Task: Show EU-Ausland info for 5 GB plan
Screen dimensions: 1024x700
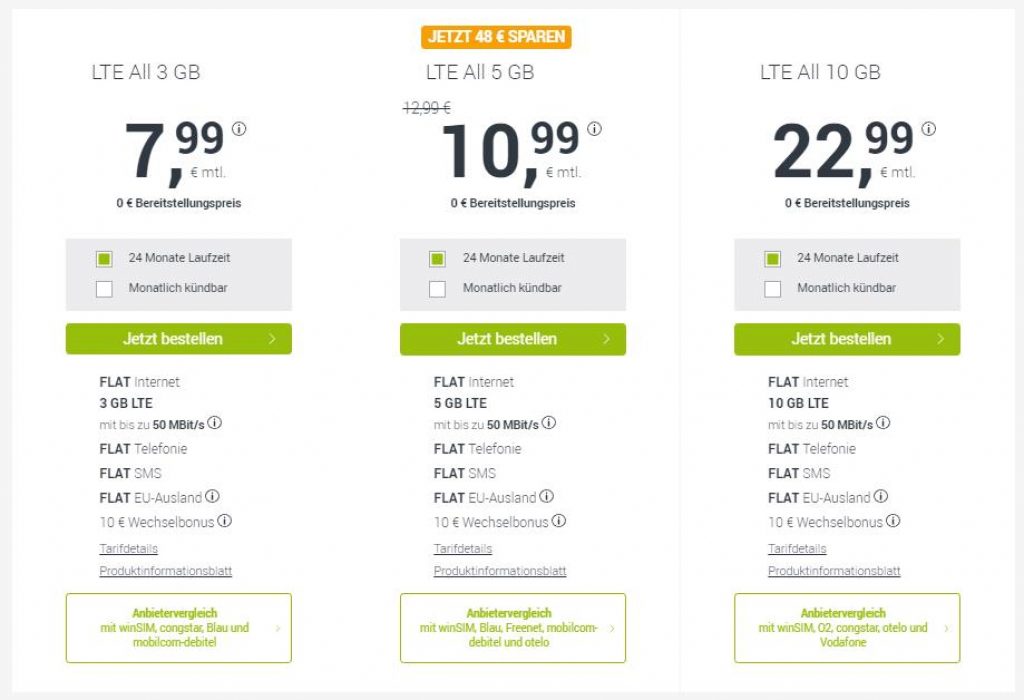Action: click(547, 496)
